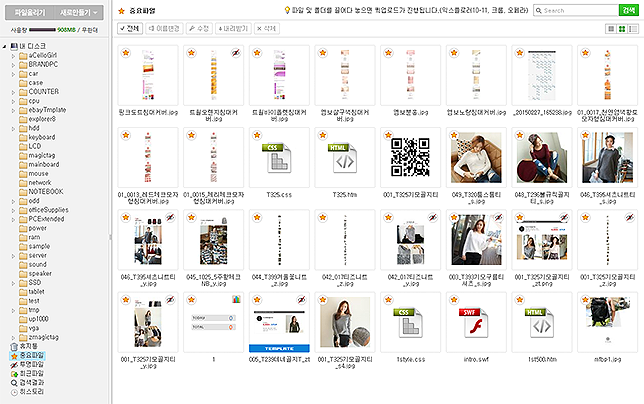Image resolution: width=644 pixels, height=404 pixels.
Task: Click hidden-eye icon on 042_017 _y.jpg
Action: pos(433,217)
